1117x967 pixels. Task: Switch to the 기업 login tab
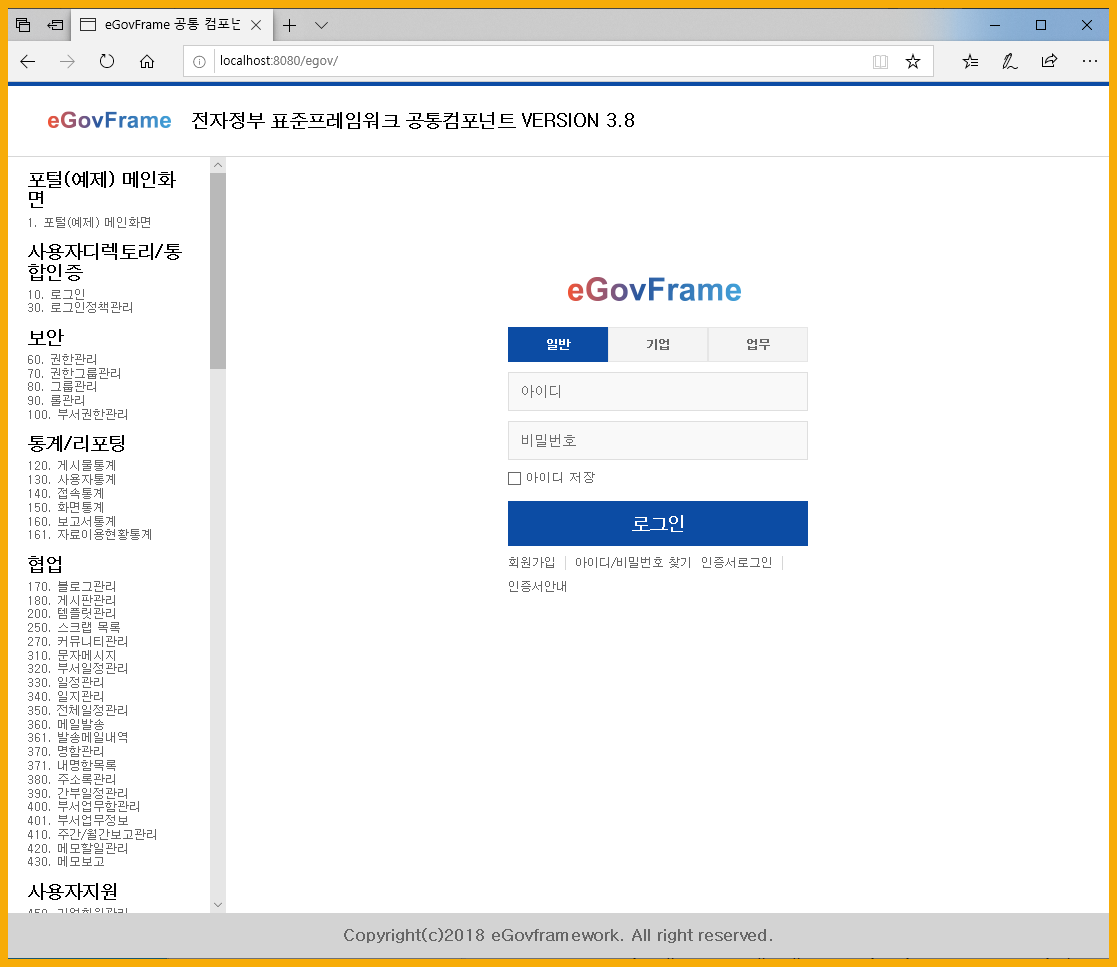pyautogui.click(x=658, y=344)
